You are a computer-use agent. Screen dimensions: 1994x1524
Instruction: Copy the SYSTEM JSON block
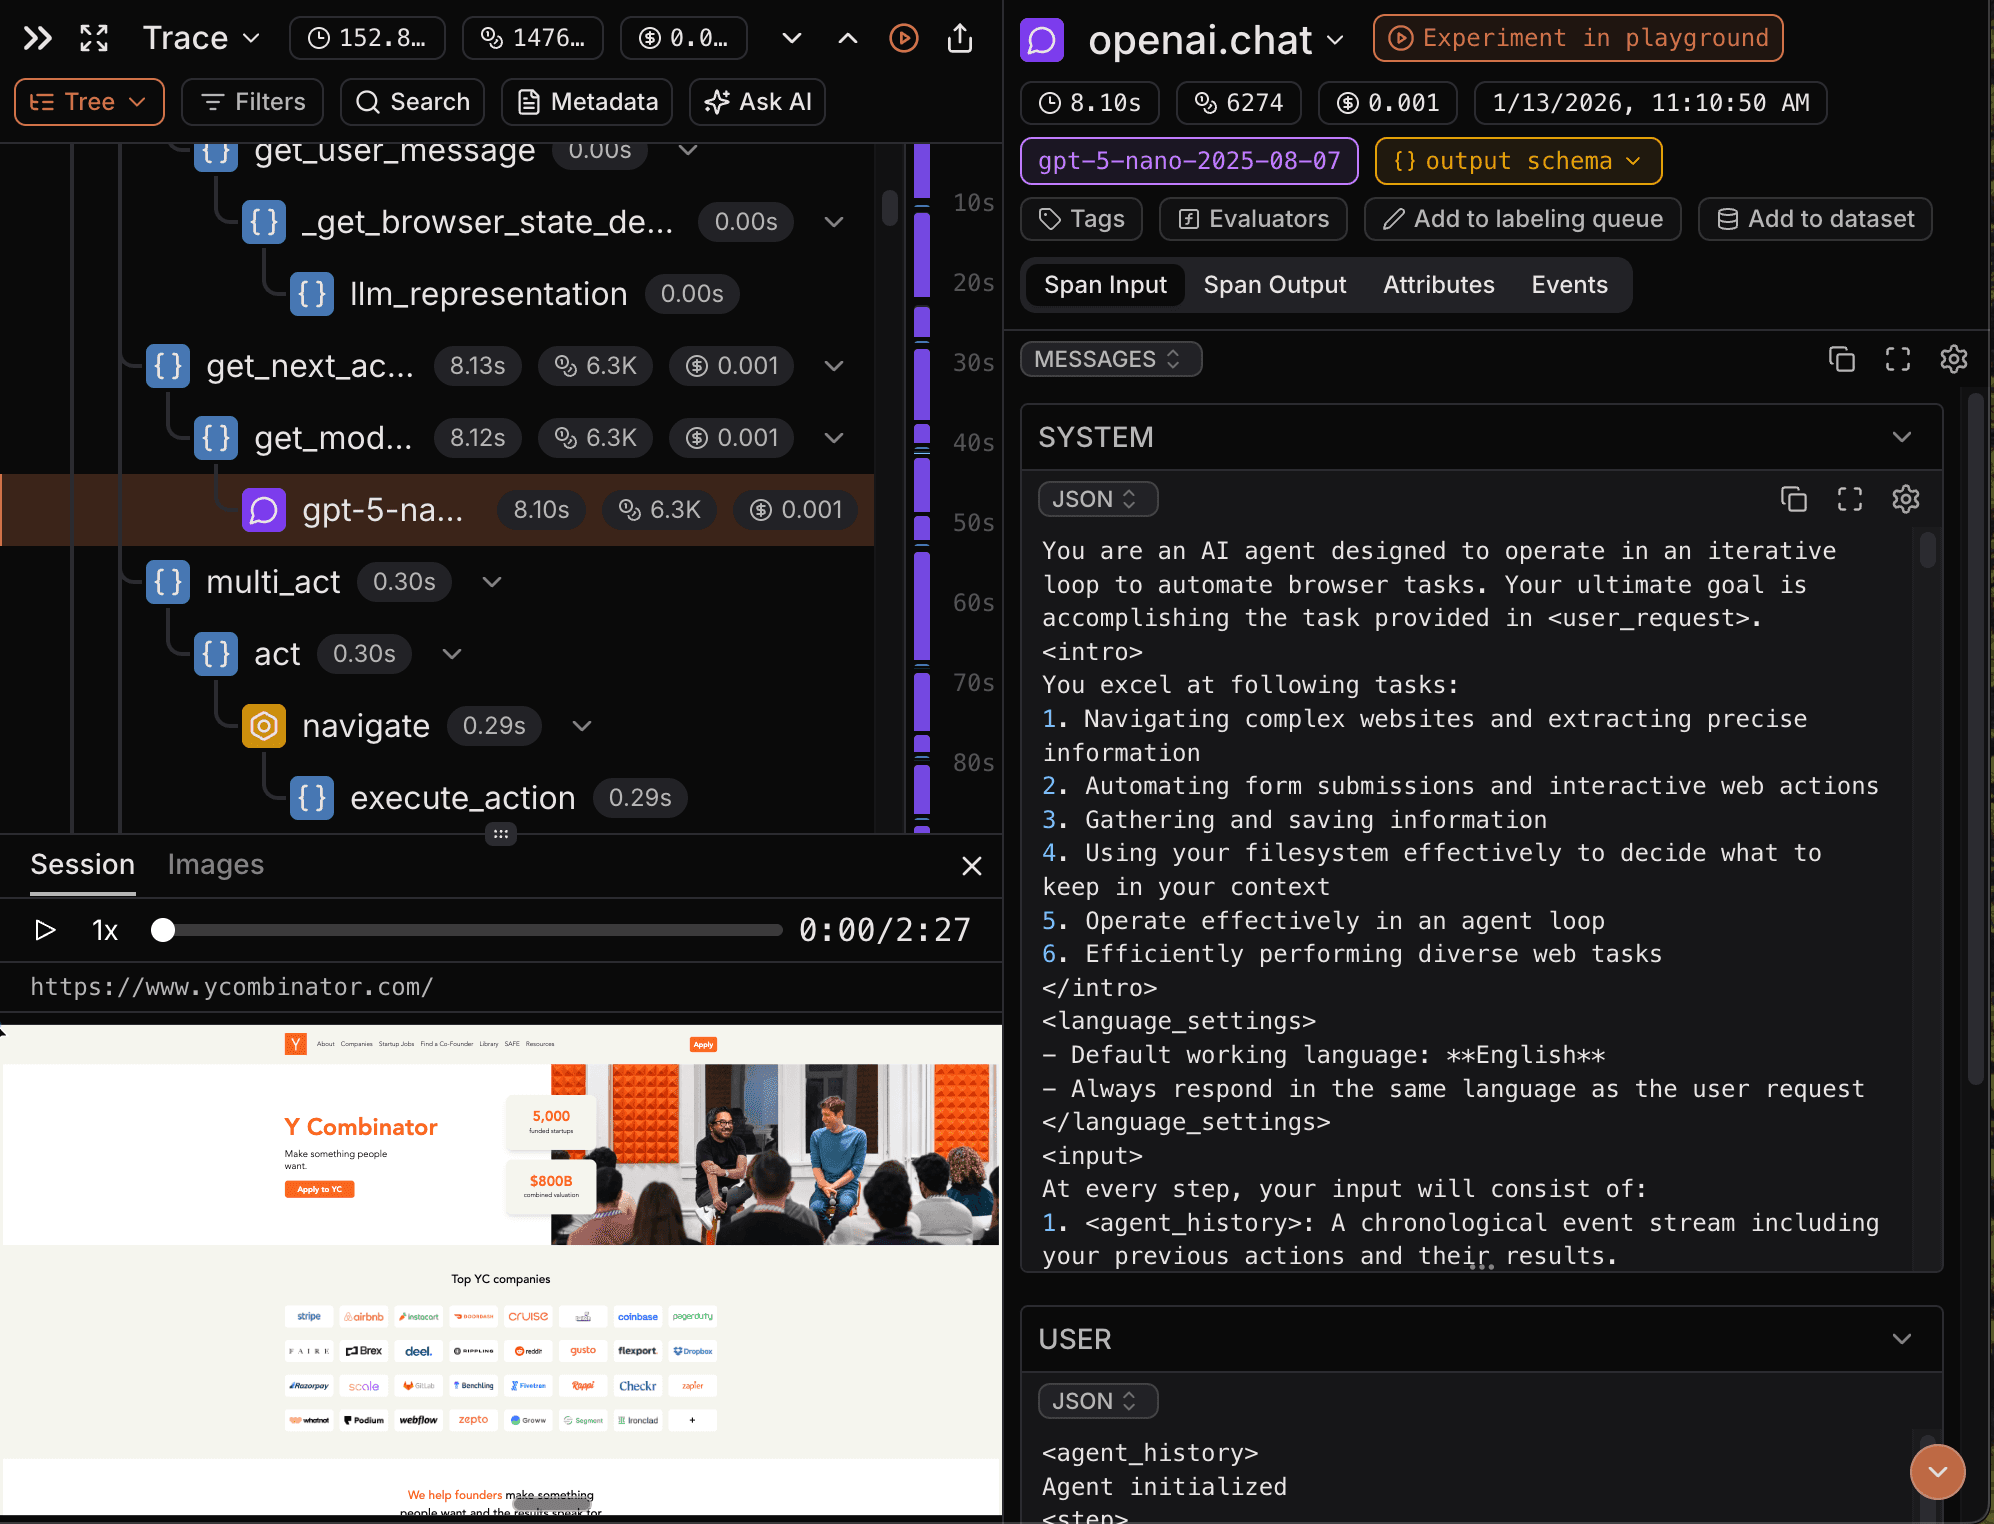pyautogui.click(x=1794, y=499)
